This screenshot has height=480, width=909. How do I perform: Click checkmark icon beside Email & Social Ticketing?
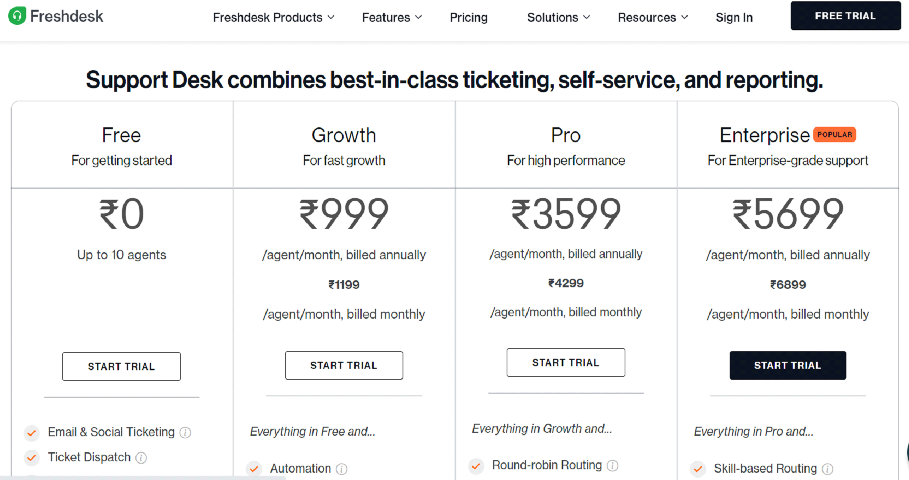pos(32,432)
